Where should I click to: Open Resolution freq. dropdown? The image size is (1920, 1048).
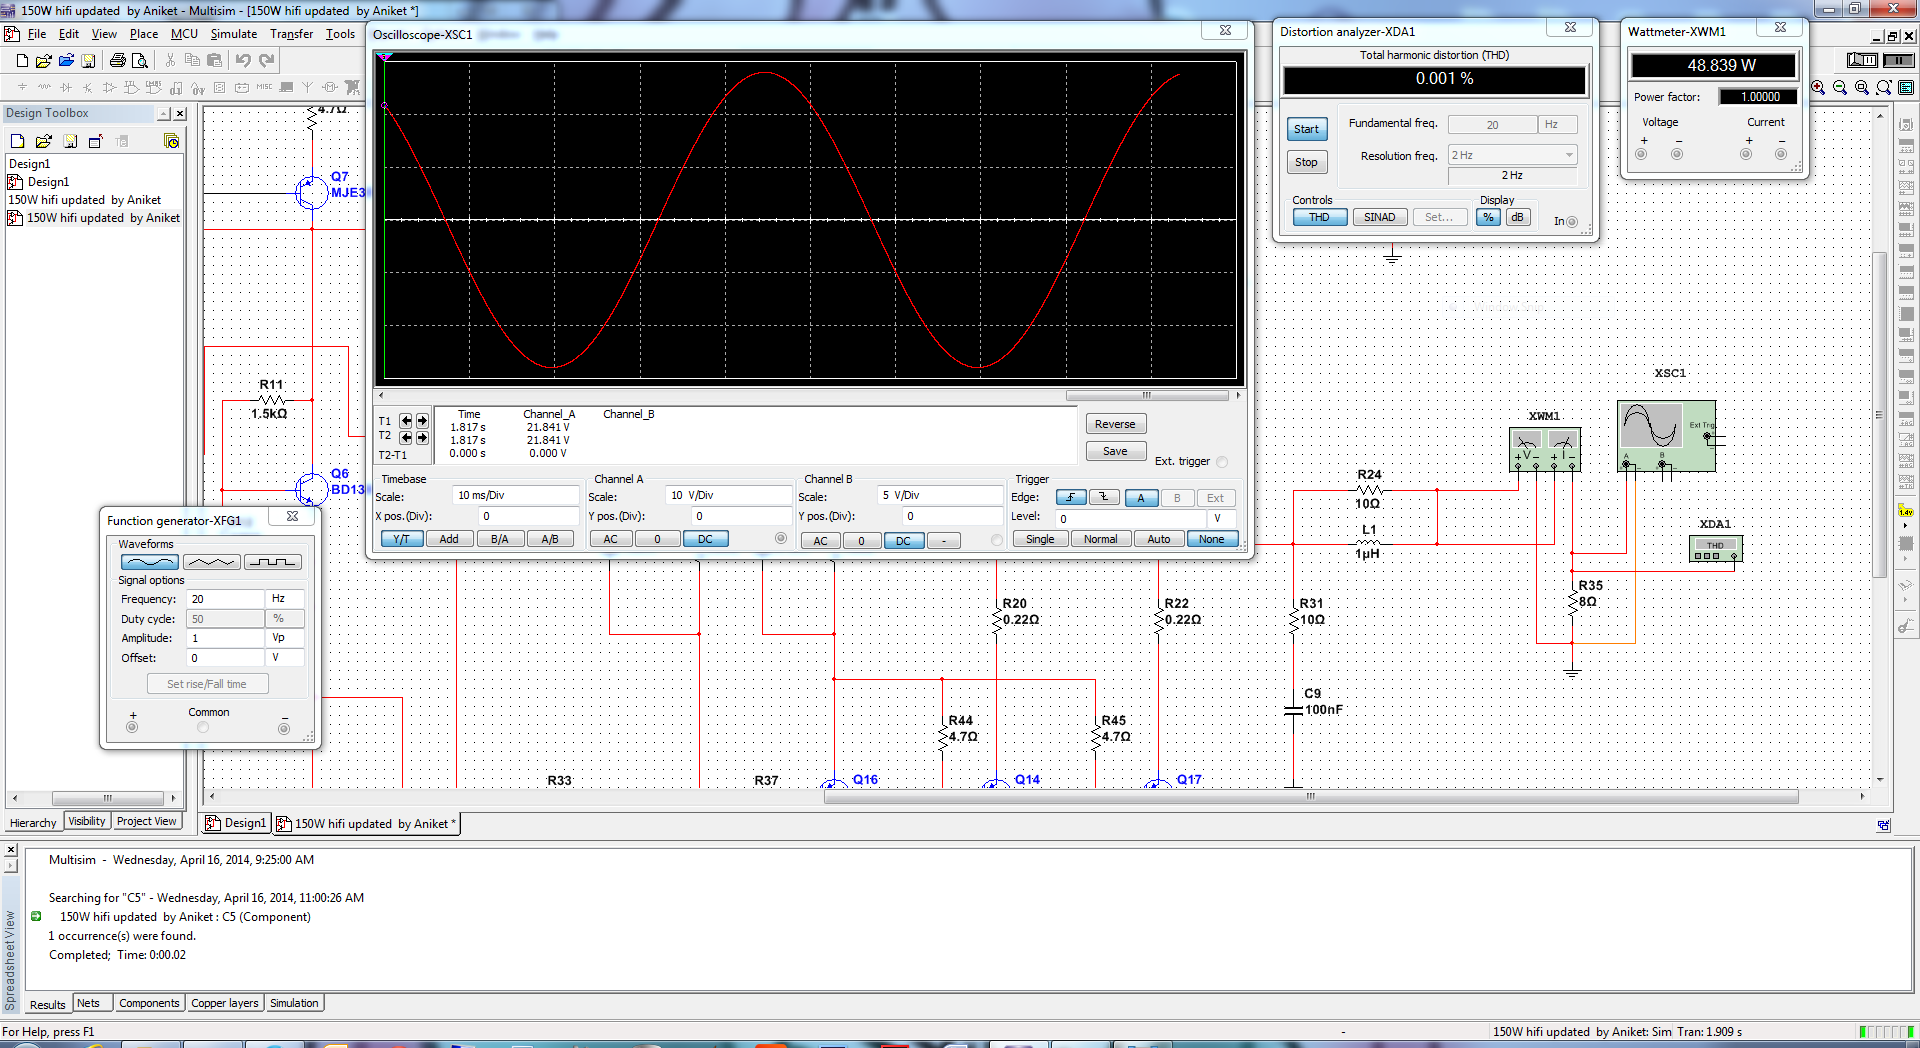click(1569, 155)
